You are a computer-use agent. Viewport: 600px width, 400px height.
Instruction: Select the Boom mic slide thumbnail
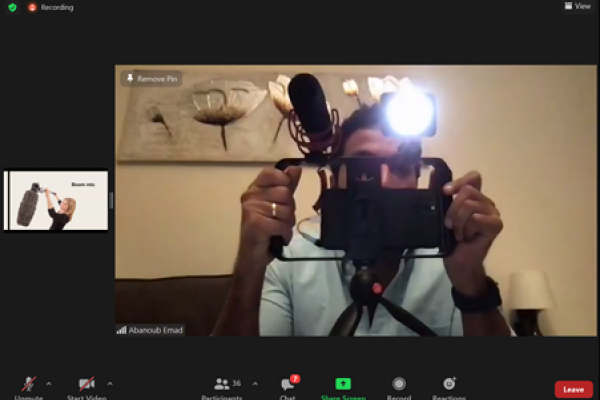pyautogui.click(x=56, y=200)
